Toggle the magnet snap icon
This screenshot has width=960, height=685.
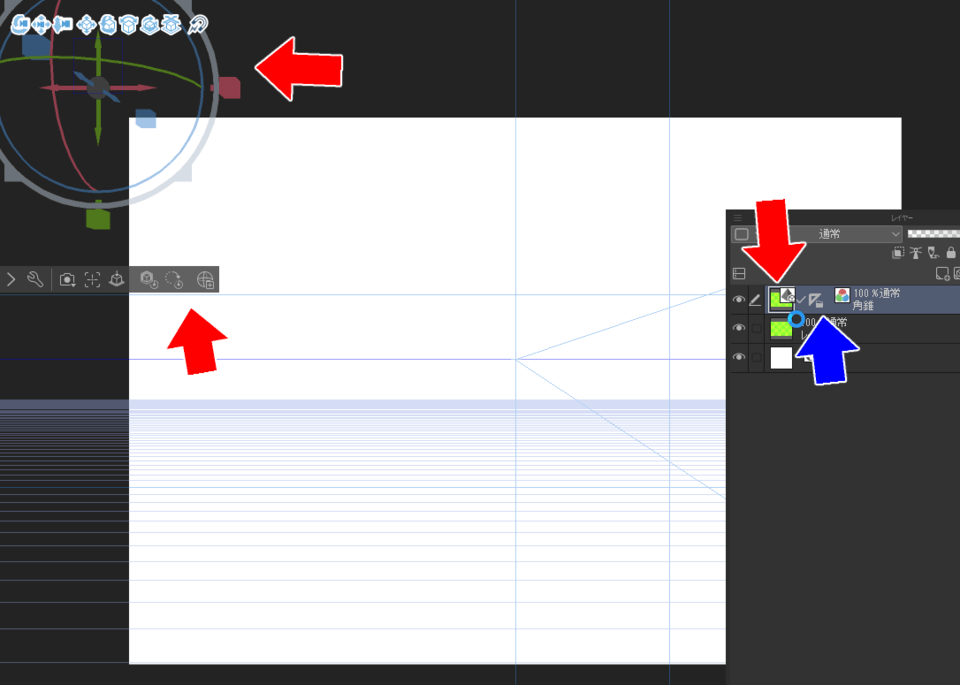pyautogui.click(x=198, y=24)
